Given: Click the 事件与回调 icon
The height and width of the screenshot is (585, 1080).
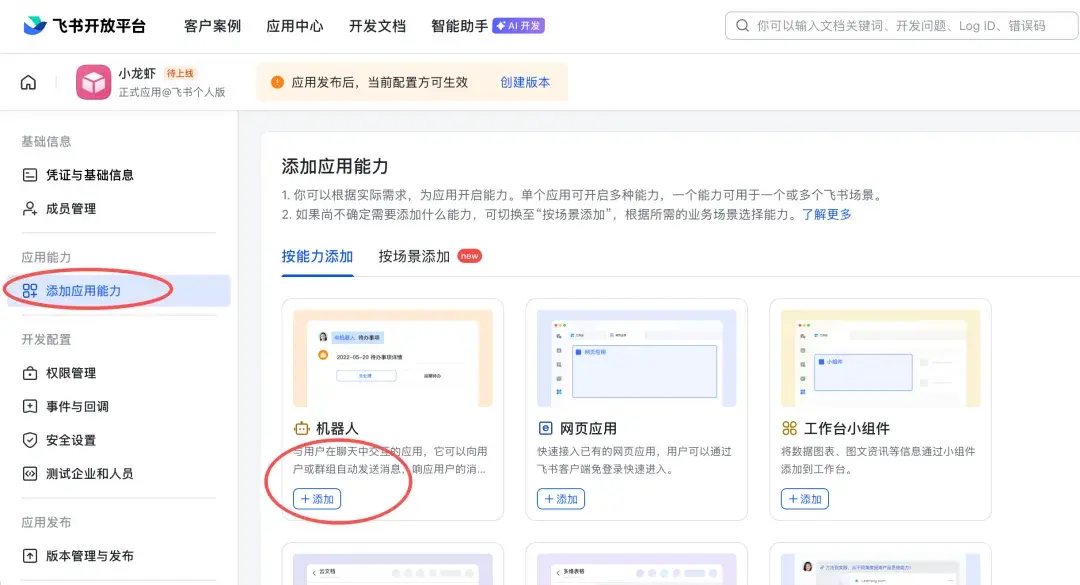Looking at the screenshot, I should pyautogui.click(x=30, y=407).
